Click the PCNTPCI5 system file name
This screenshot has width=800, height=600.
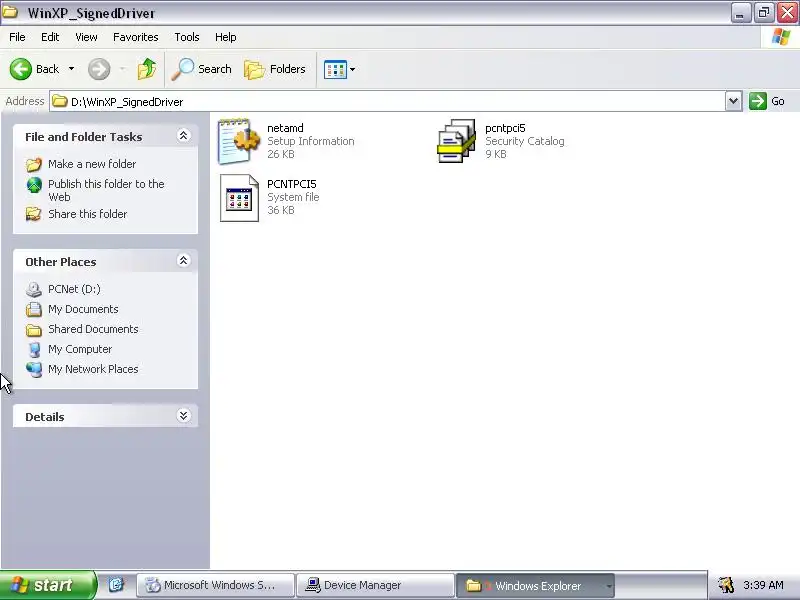292,184
